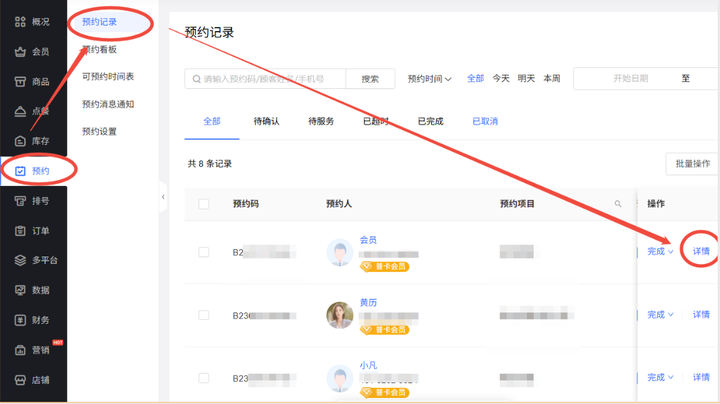Check the first booking row checkbox
The width and height of the screenshot is (720, 404).
coord(204,252)
